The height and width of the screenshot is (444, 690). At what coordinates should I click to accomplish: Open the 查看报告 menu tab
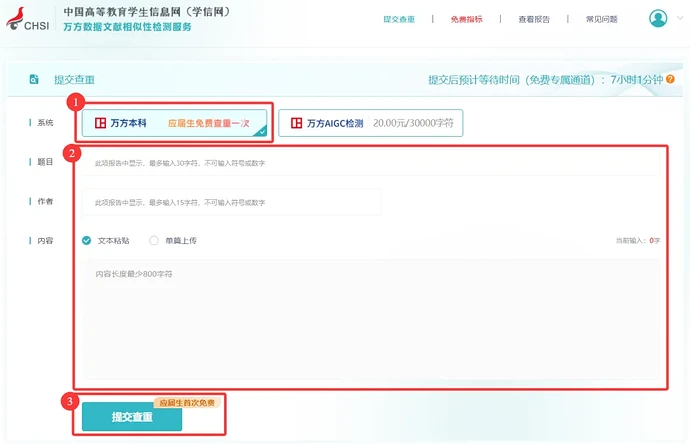click(534, 19)
